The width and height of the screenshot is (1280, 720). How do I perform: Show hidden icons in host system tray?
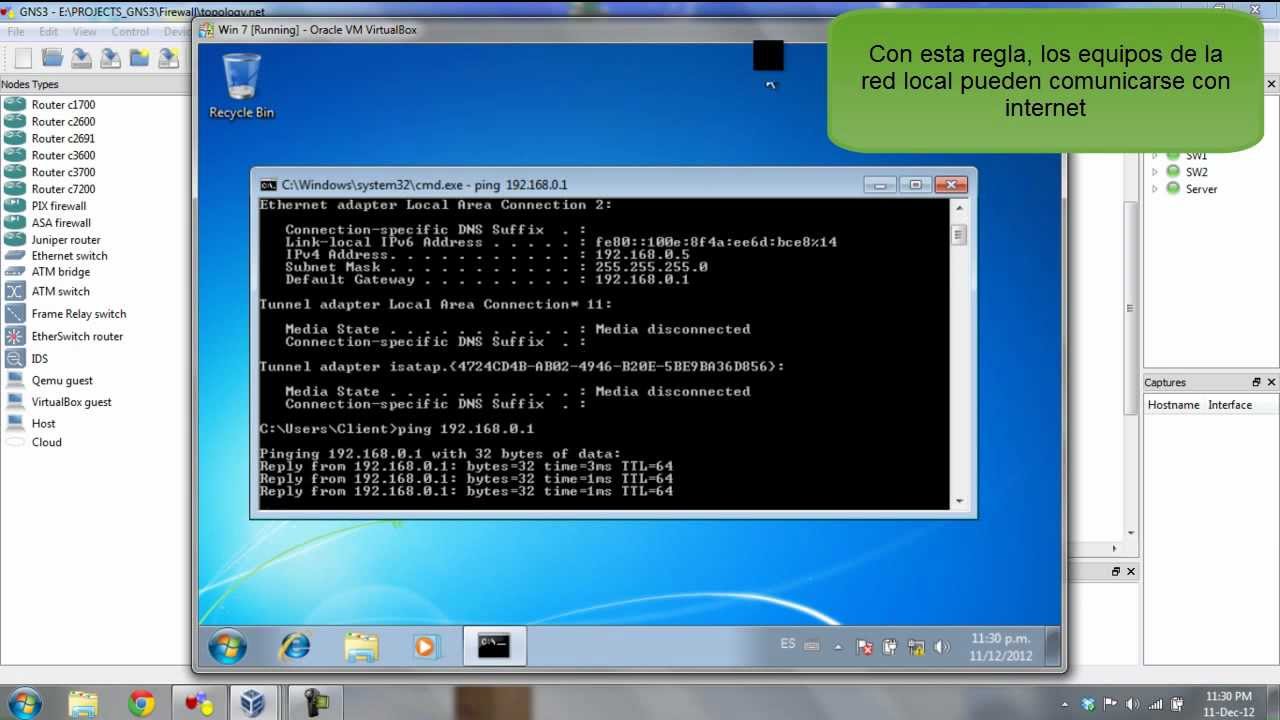[1064, 704]
